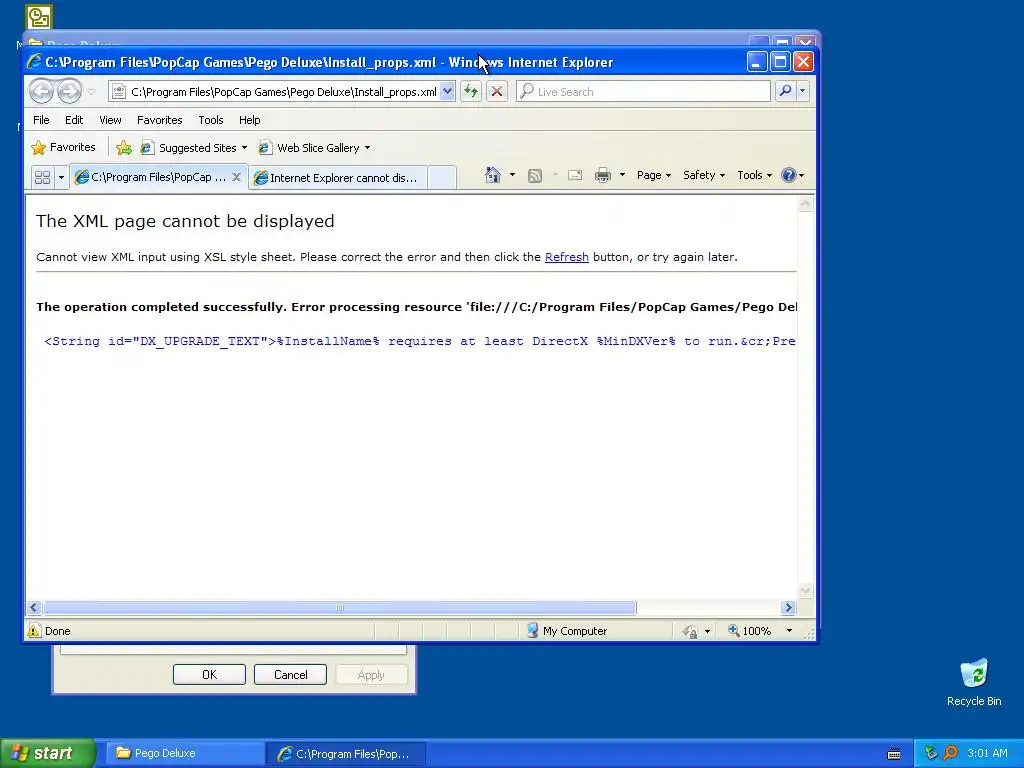This screenshot has width=1024, height=768.
Task: Open Web Slice Gallery favorites item
Action: (x=315, y=148)
